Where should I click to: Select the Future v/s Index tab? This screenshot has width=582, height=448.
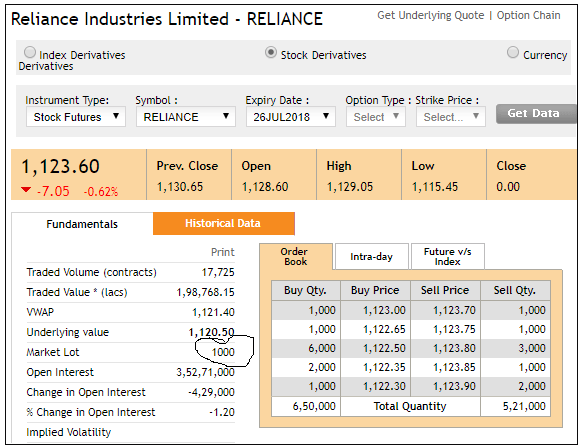coord(448,256)
